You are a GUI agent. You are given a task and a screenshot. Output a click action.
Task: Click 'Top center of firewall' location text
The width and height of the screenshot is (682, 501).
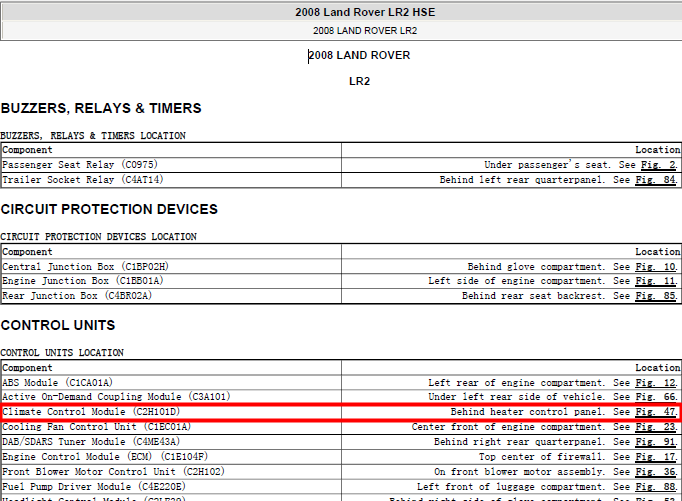(x=542, y=457)
